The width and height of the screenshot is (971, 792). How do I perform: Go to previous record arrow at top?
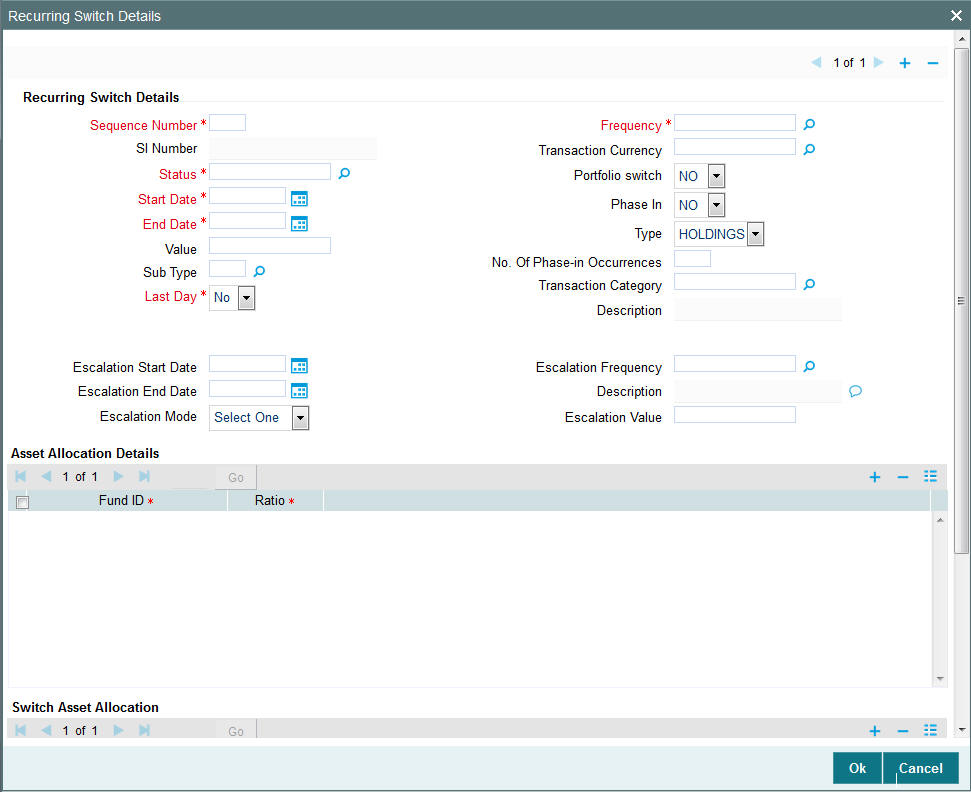(816, 63)
